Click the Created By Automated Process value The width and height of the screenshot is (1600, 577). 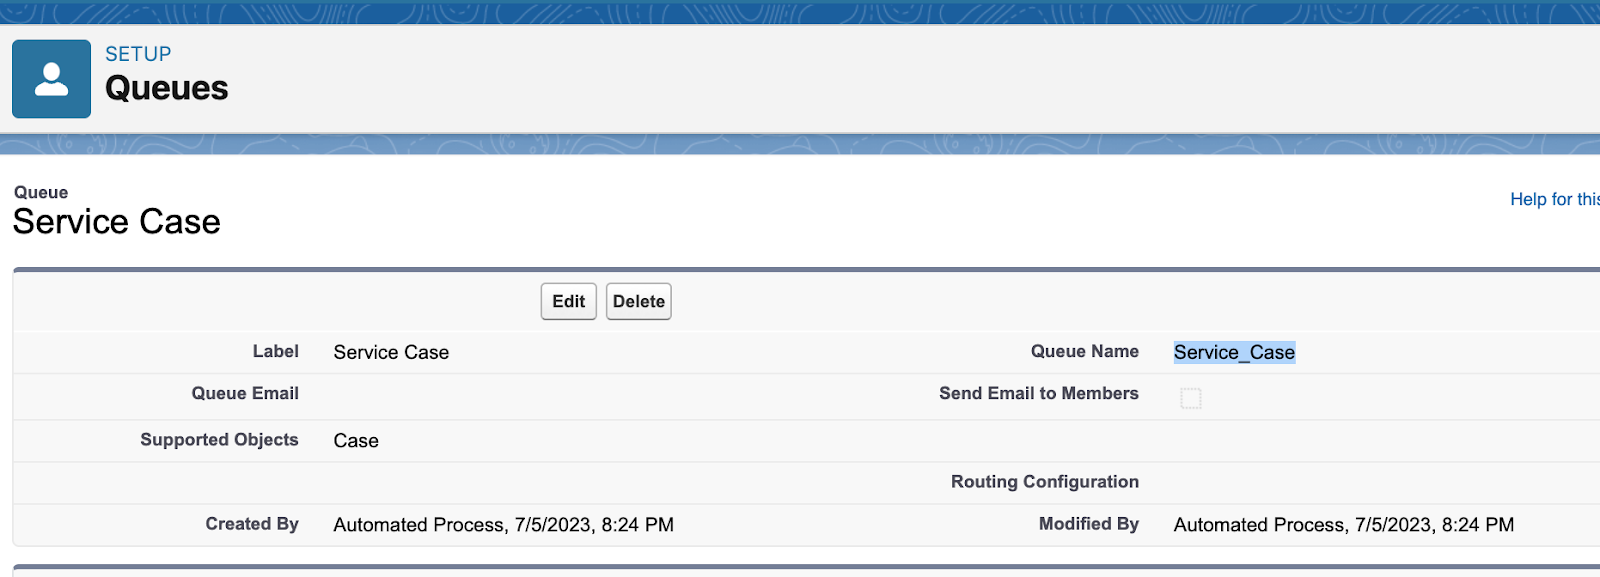pos(503,525)
